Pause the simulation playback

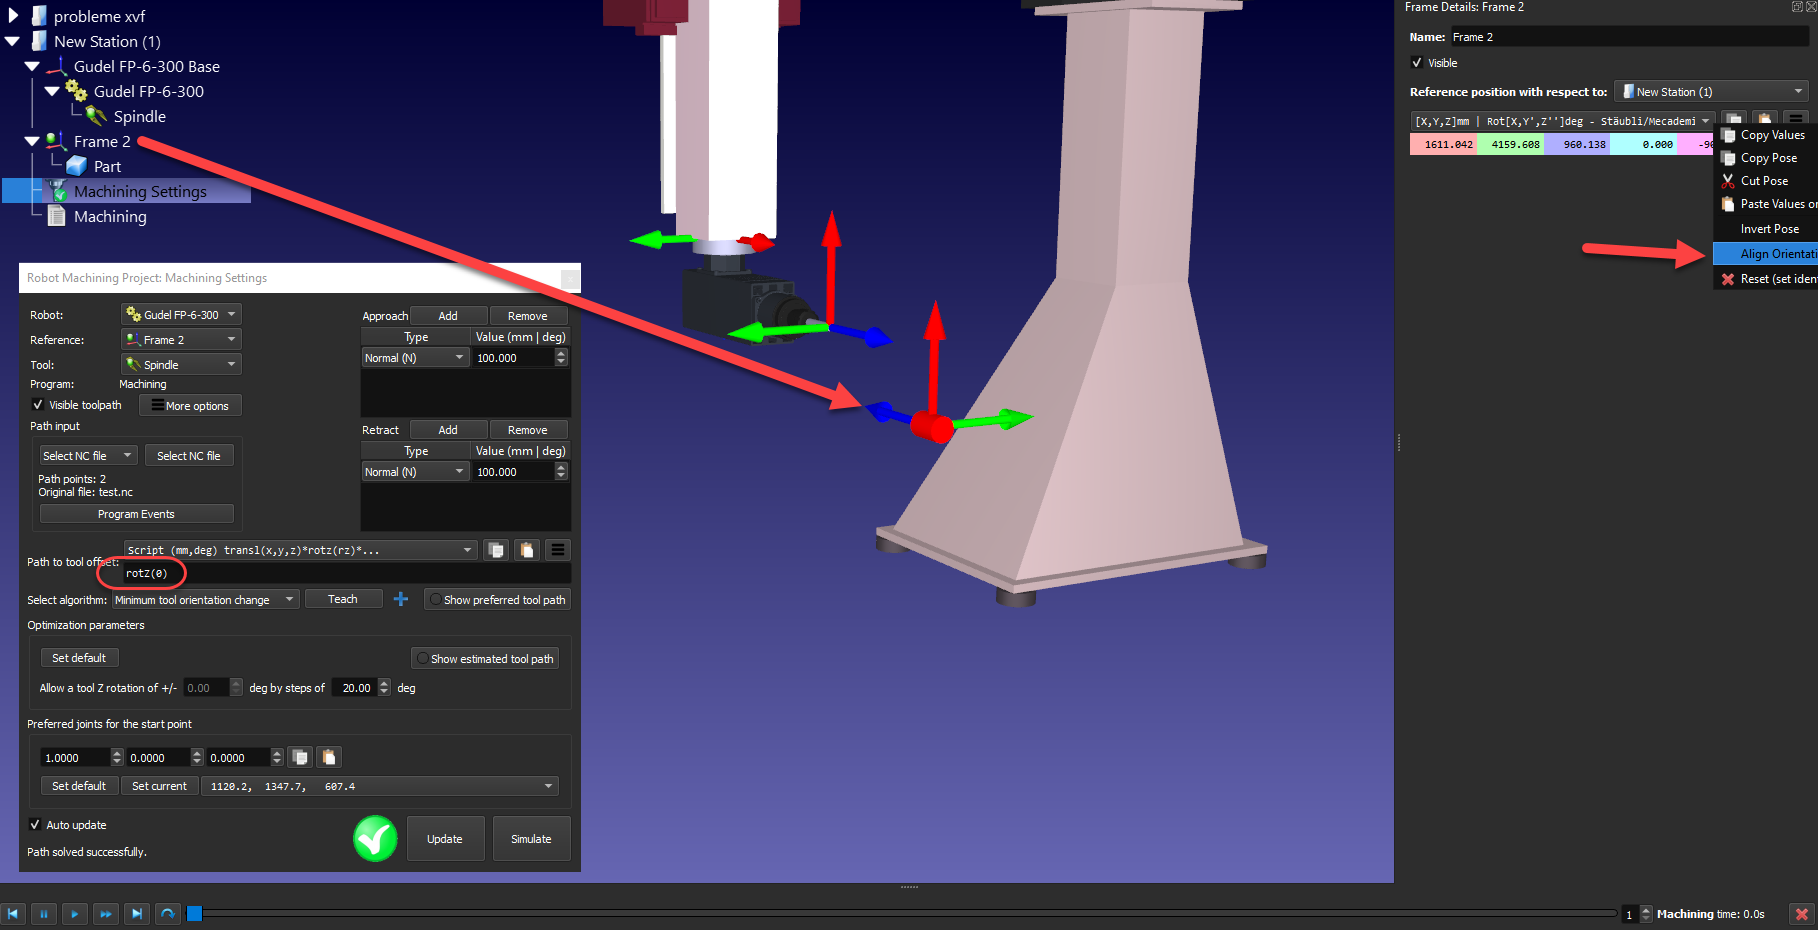tap(43, 914)
